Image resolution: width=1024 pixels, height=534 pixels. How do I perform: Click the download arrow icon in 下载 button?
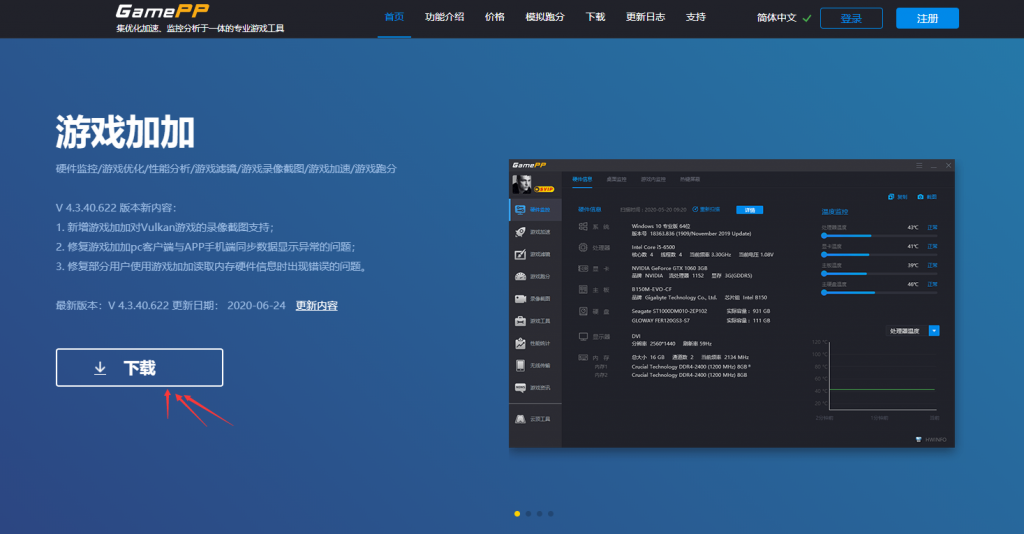pyautogui.click(x=100, y=368)
